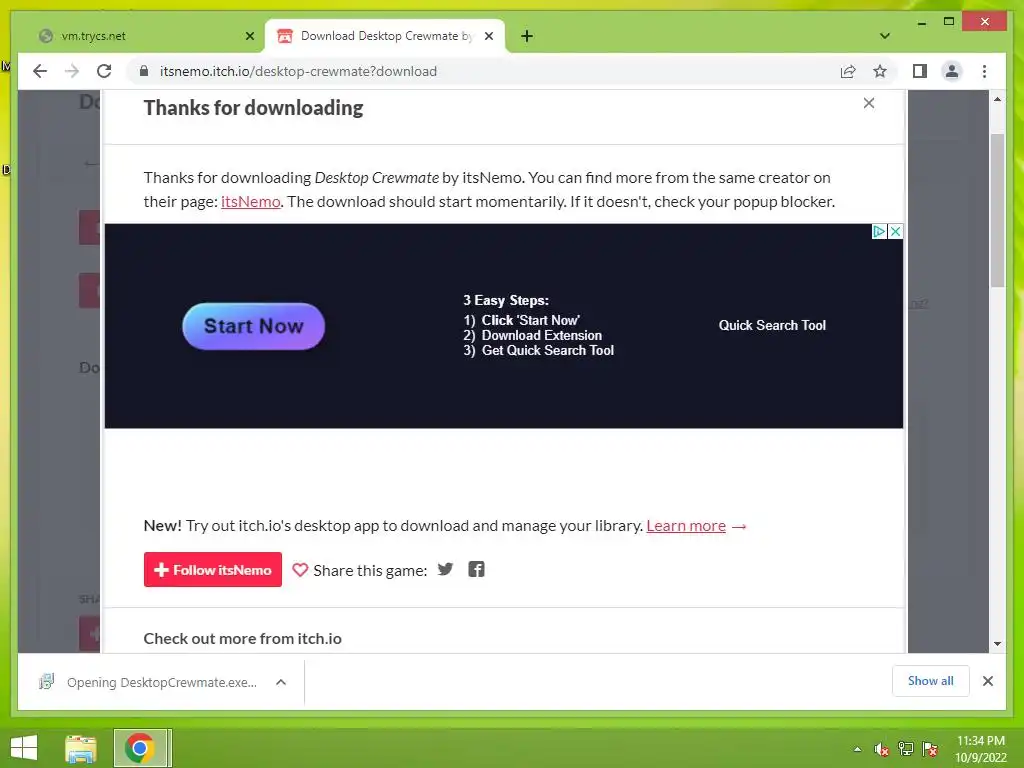
Task: Open the Learn more link
Action: pos(686,526)
